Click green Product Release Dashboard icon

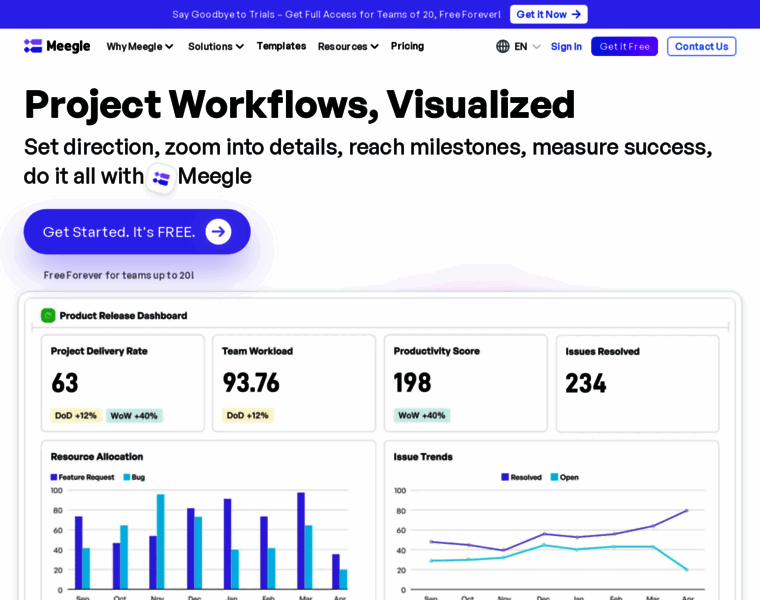pyautogui.click(x=48, y=316)
